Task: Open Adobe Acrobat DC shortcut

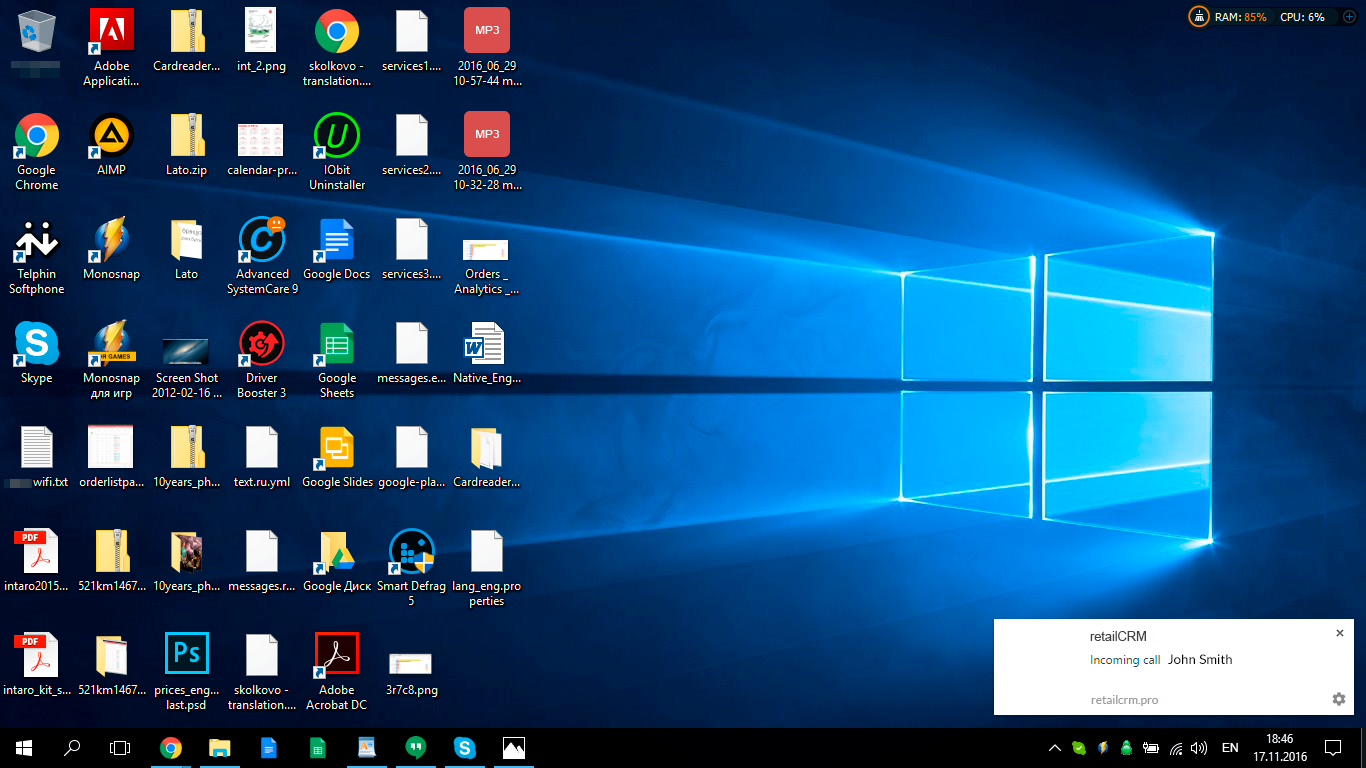Action: 337,672
